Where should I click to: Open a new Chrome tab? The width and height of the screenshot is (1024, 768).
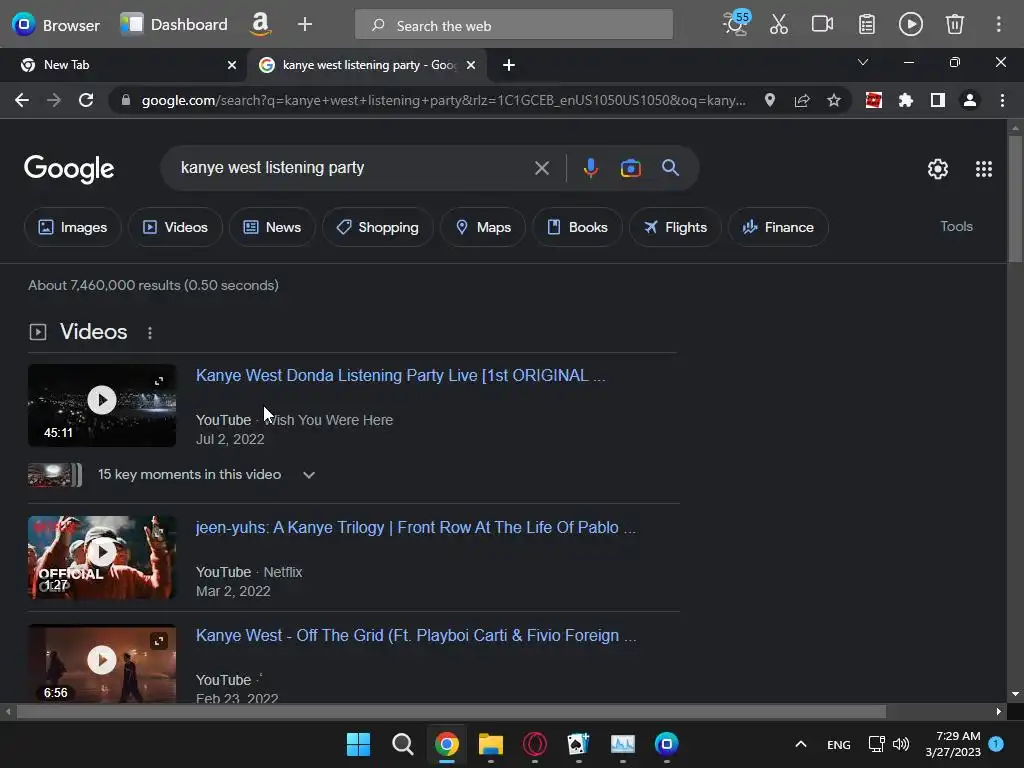pyautogui.click(x=509, y=65)
